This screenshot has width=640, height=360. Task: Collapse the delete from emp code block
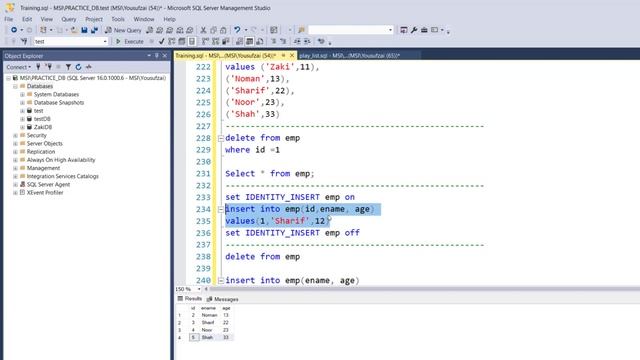221,138
